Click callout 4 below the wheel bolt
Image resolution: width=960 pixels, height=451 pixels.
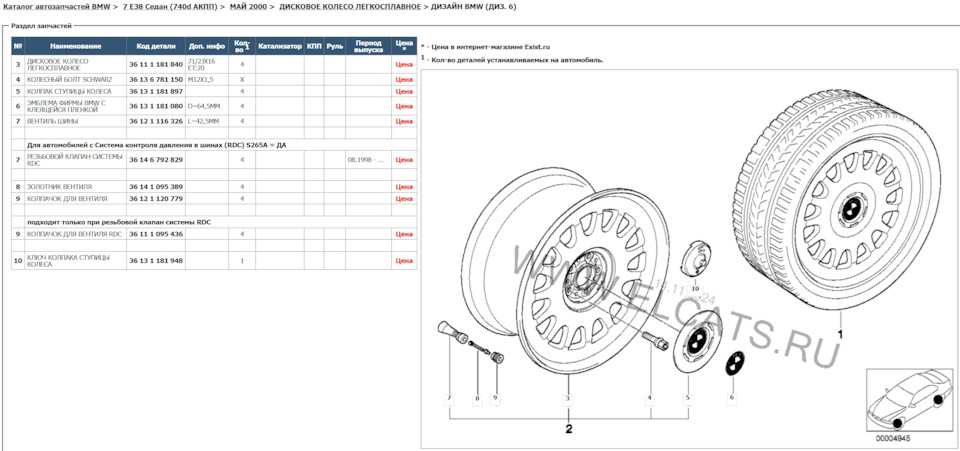650,398
